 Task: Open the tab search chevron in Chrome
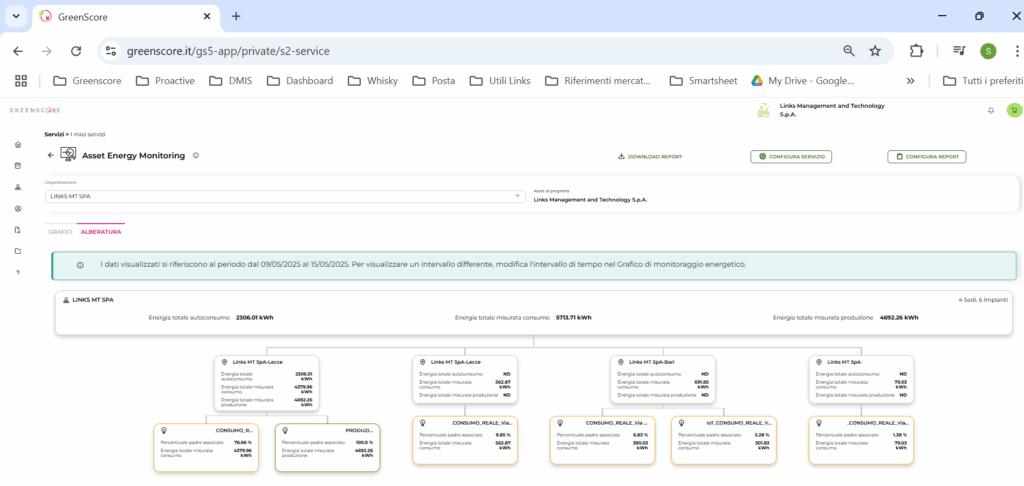click(16, 16)
